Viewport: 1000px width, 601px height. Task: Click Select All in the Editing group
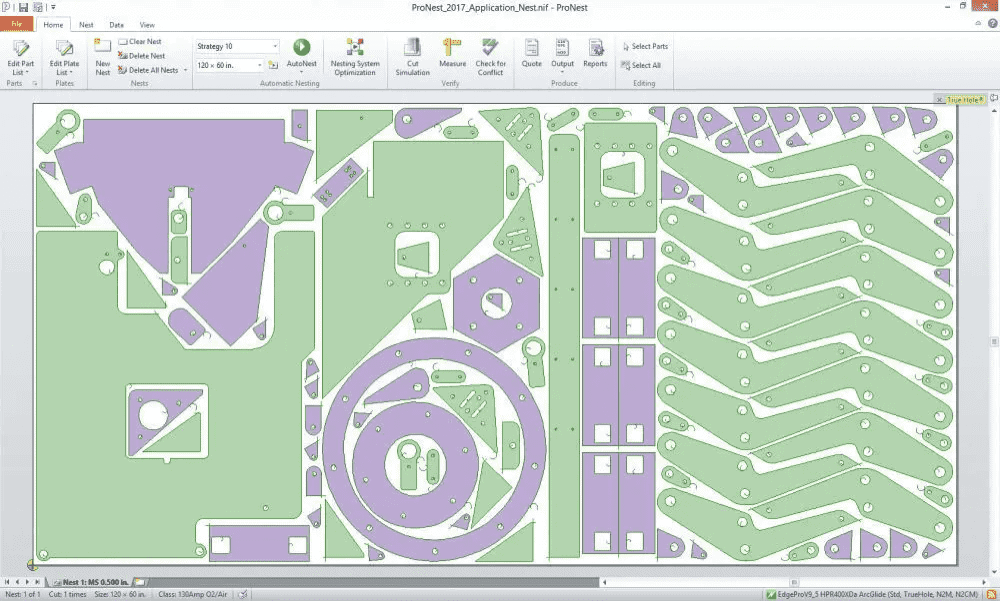640,65
